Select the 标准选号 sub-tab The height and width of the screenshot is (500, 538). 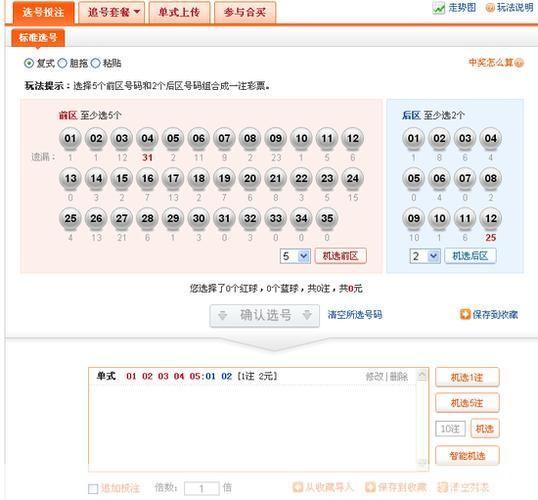[x=38, y=37]
